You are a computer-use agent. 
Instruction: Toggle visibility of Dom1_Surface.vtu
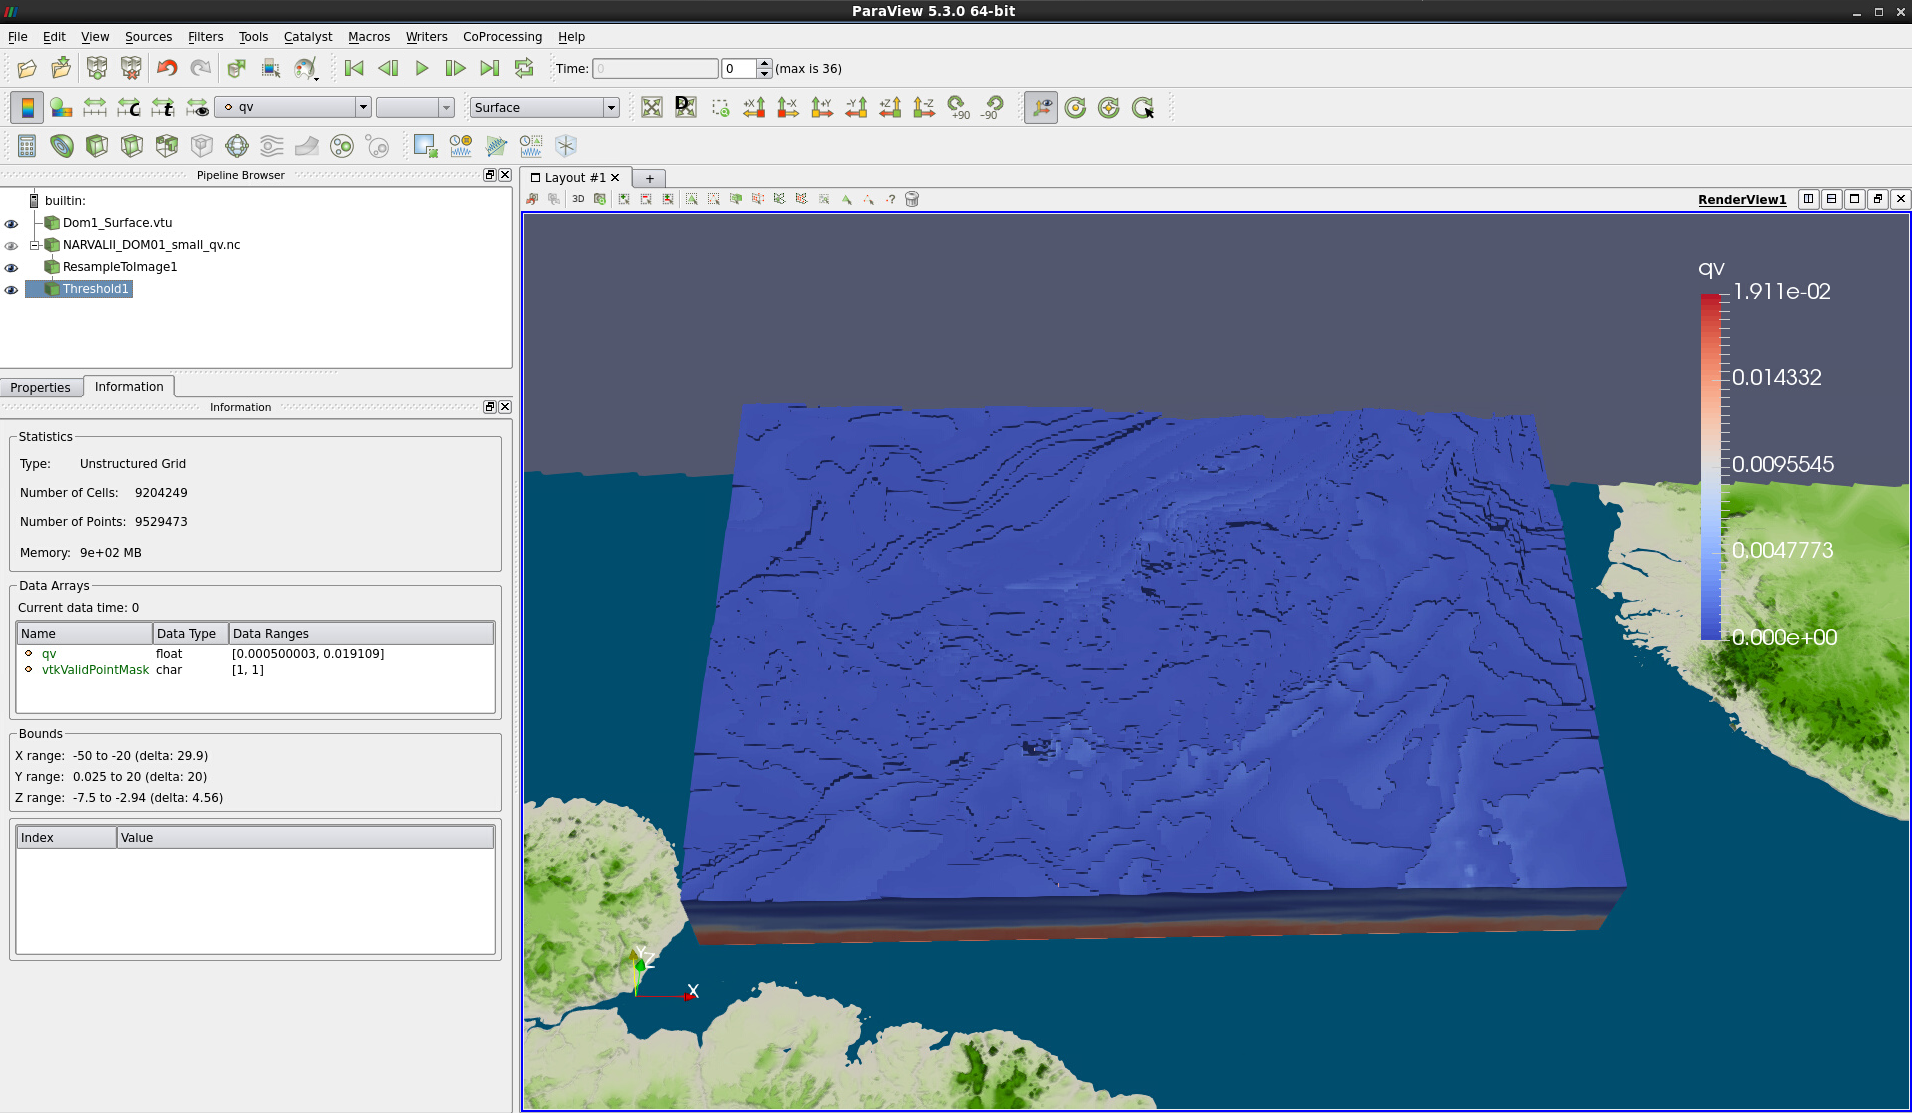11,224
